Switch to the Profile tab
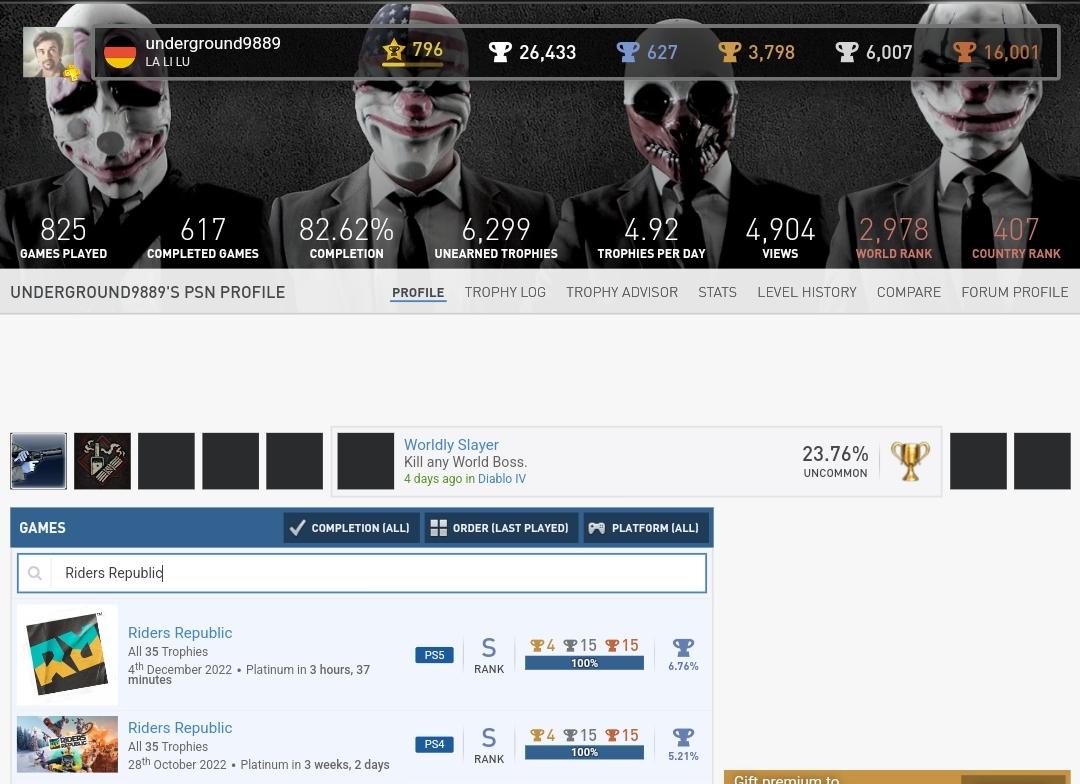1080x784 pixels. click(x=418, y=292)
